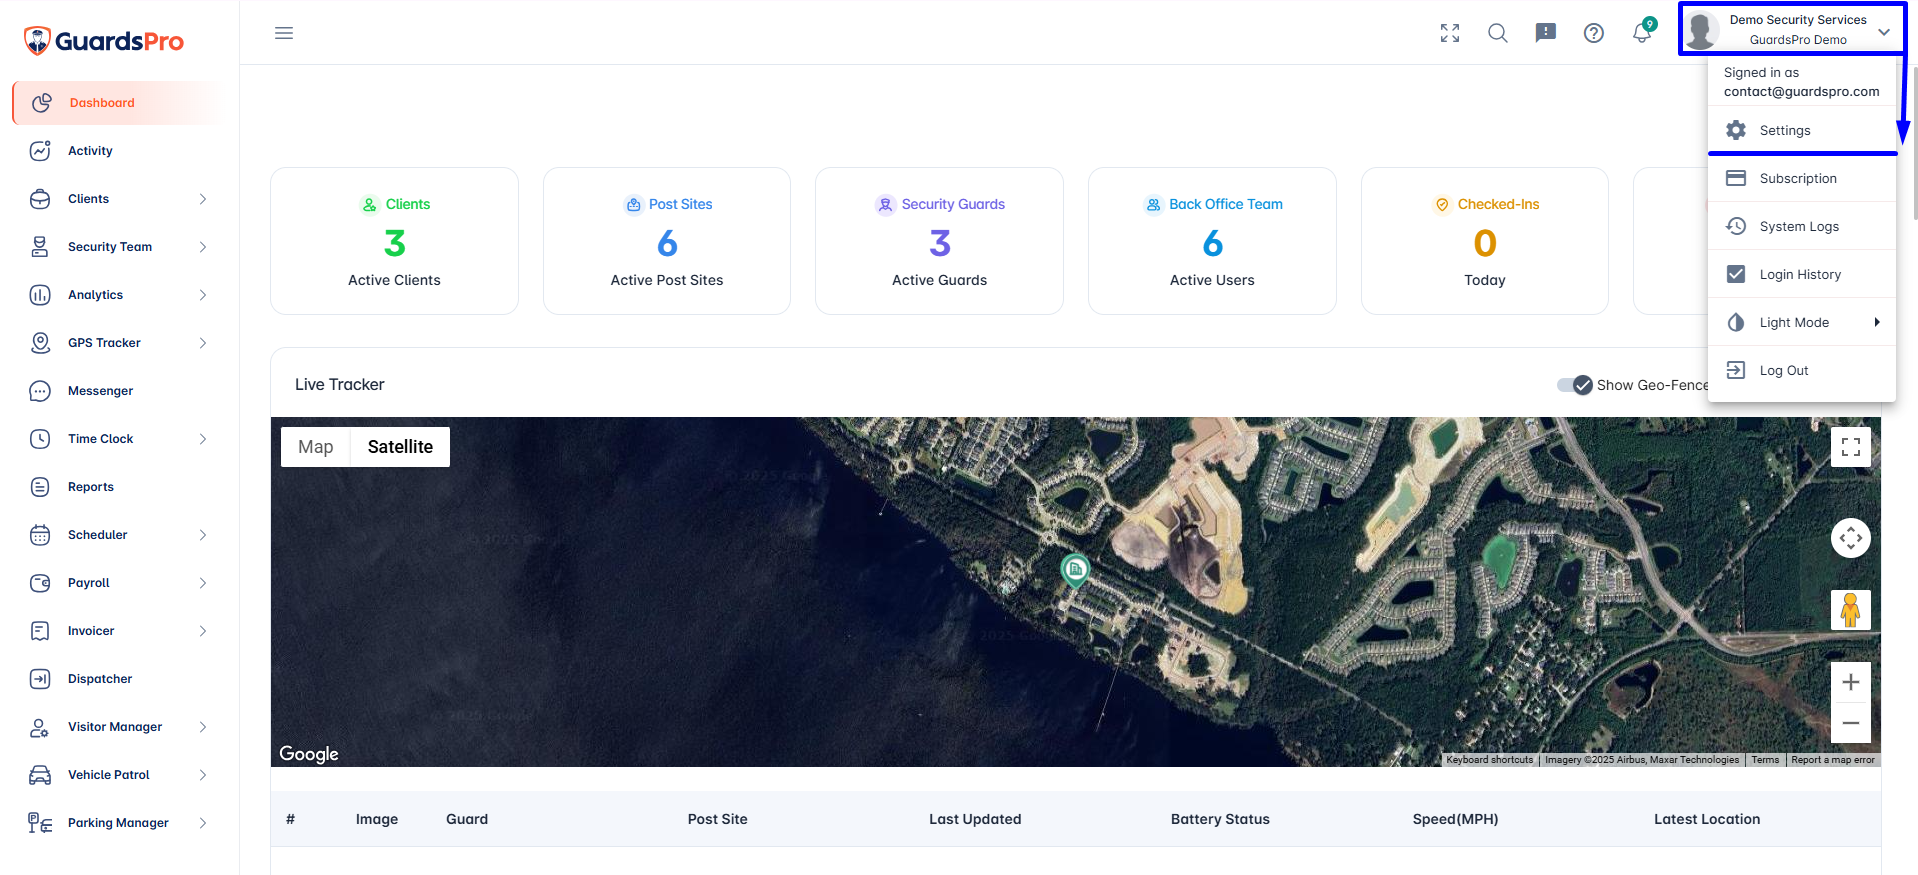The width and height of the screenshot is (1918, 875).
Task: Open the map Terms link
Action: coord(1765,760)
